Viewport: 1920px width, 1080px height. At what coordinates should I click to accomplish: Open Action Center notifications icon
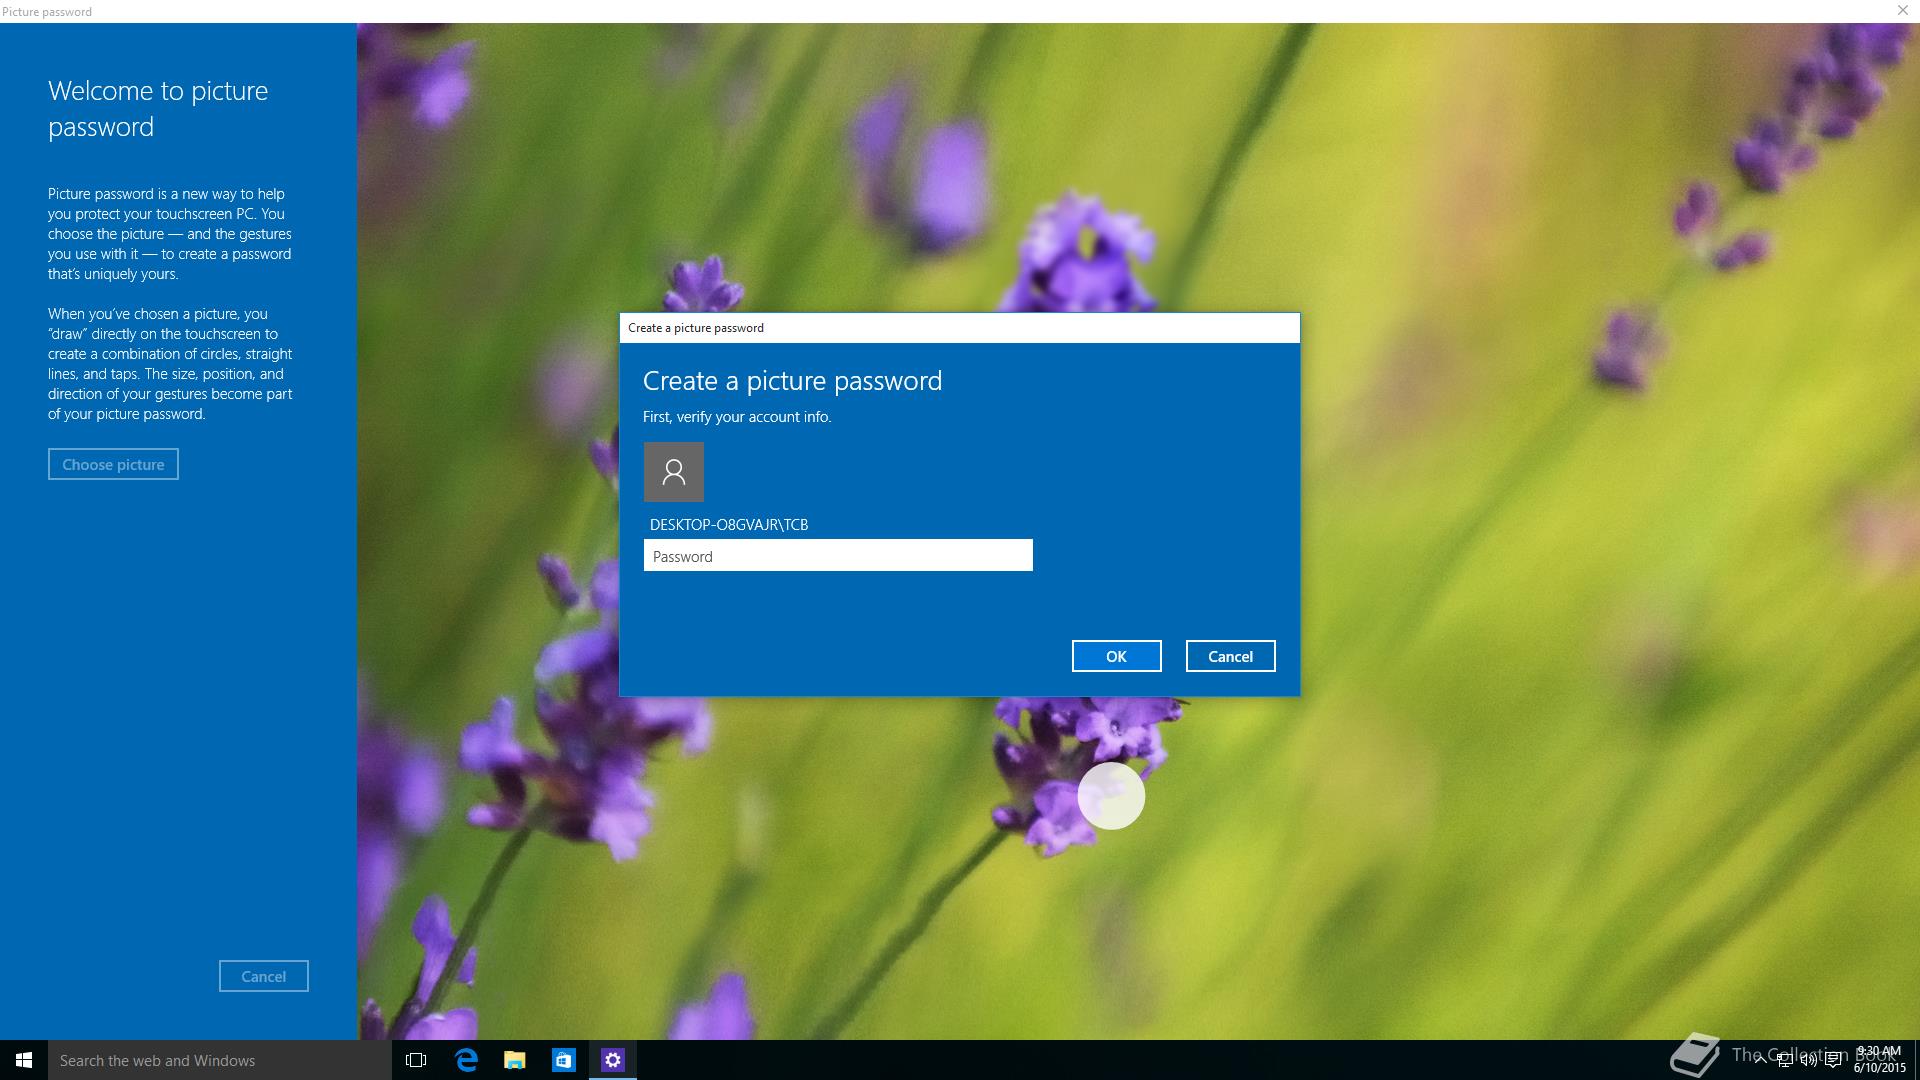click(x=1833, y=1061)
